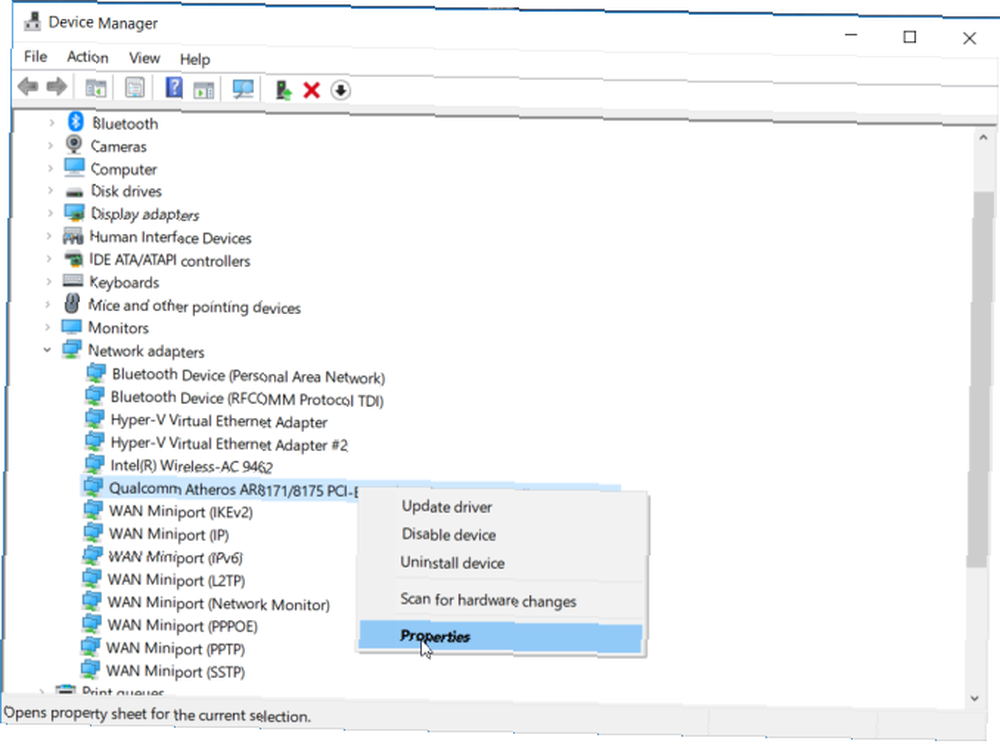
Task: Select WAN Miniport (IP)
Action: tap(169, 534)
